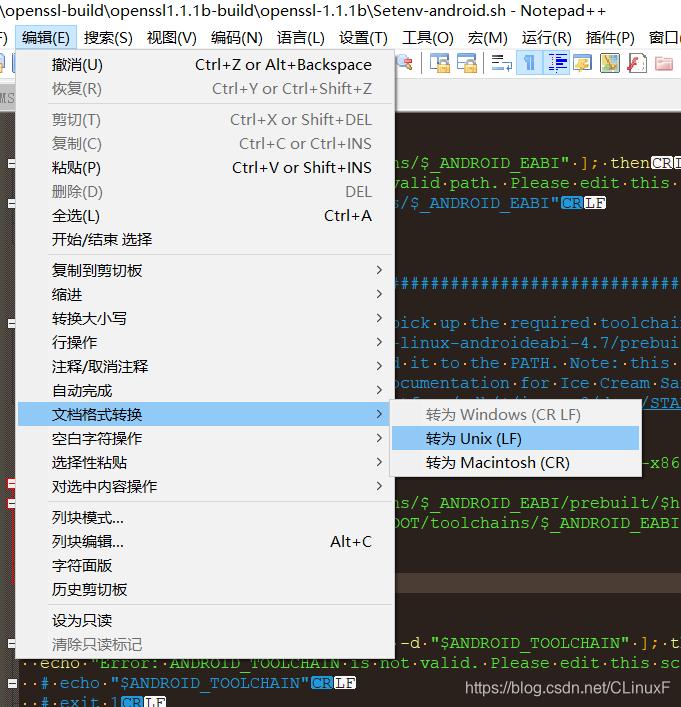Collapse fold marker beside -d "$ANDROID_TOOLCHAIN" line
681x707 pixels.
click(x=11, y=643)
